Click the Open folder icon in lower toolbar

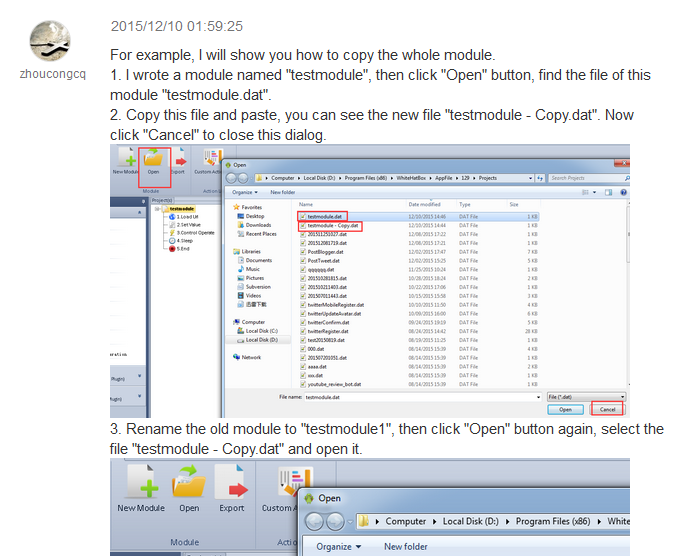[x=189, y=485]
